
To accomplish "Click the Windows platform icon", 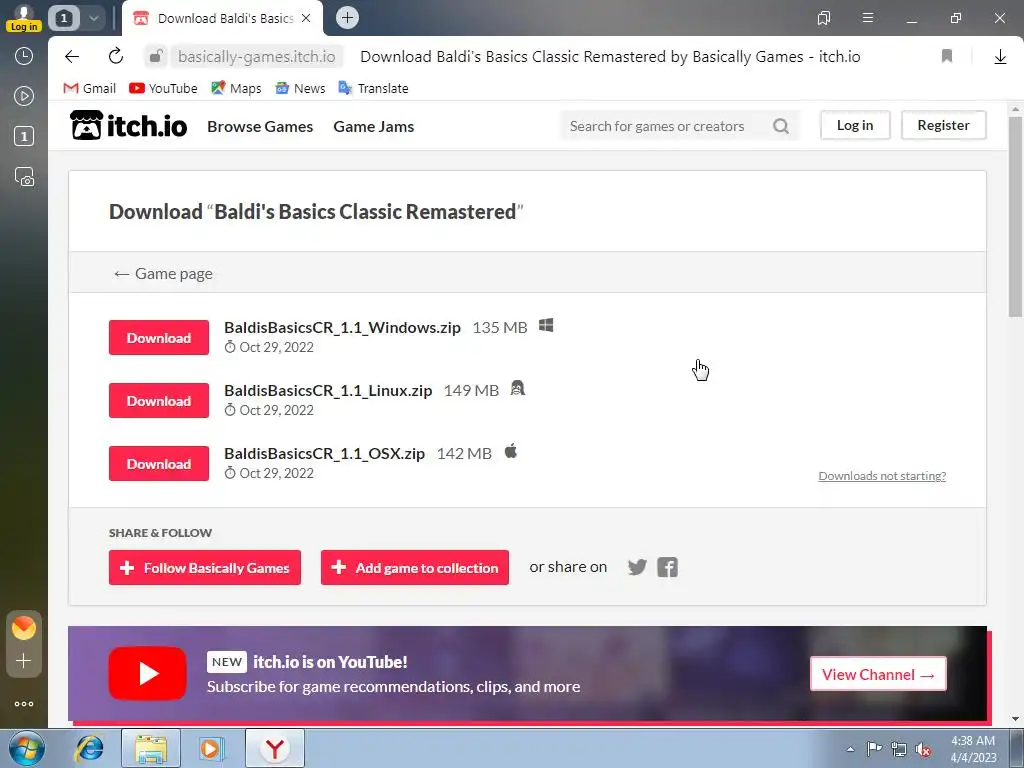I will (x=546, y=325).
